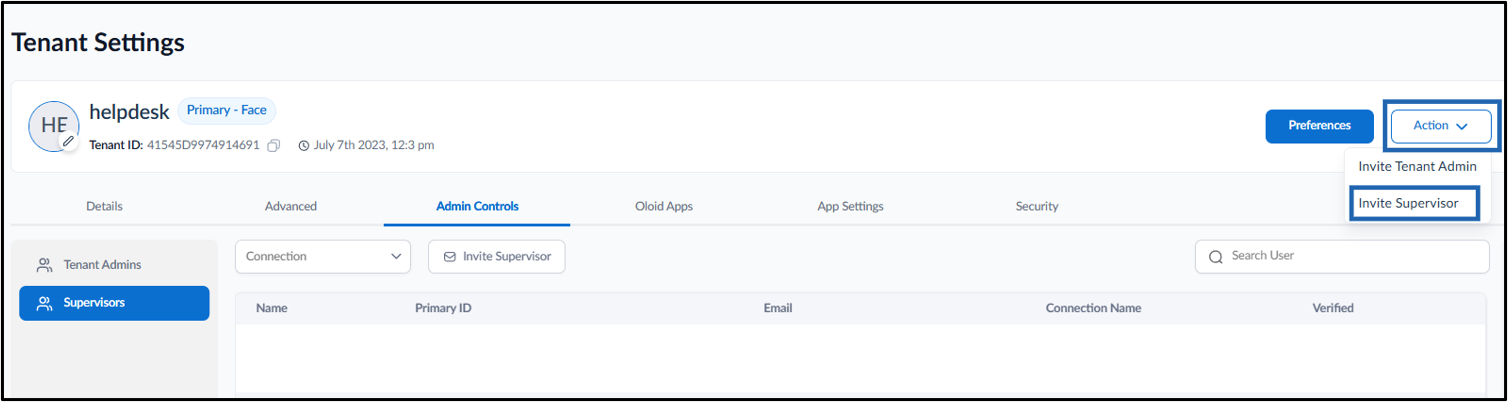Screen dimensions: 1508x402
Task: Click the people icon next to Supervisors
Action: point(44,303)
